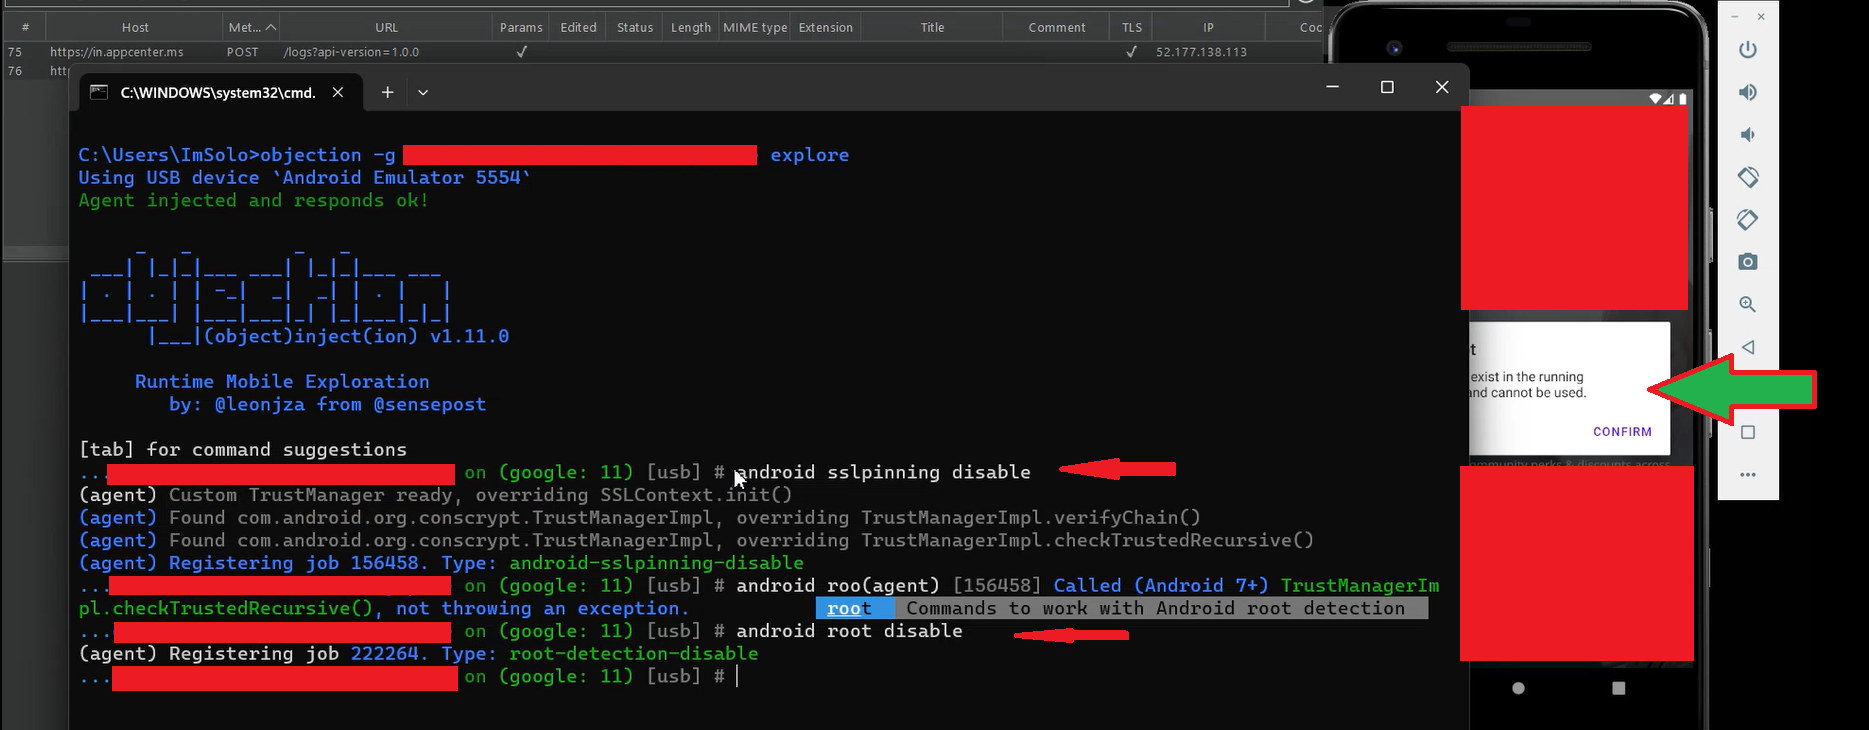1869x730 pixels.
Task: Rotate the emulator left
Action: click(x=1747, y=177)
